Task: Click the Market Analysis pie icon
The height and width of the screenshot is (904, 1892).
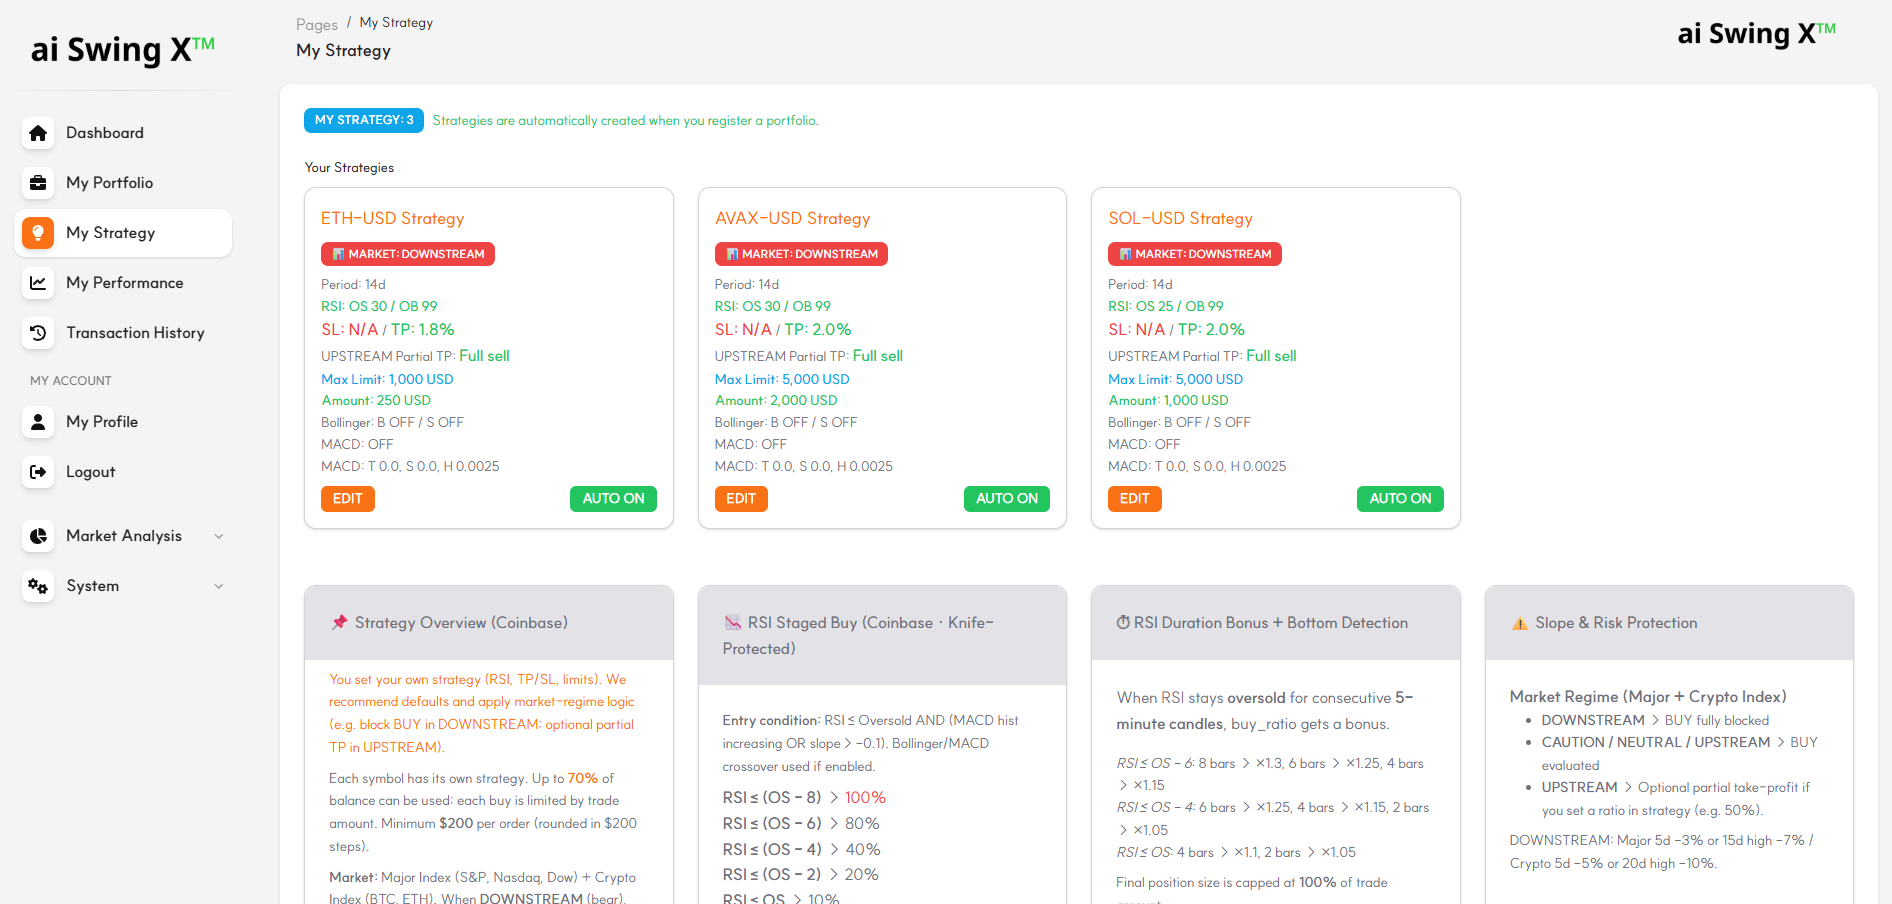Action: [38, 536]
